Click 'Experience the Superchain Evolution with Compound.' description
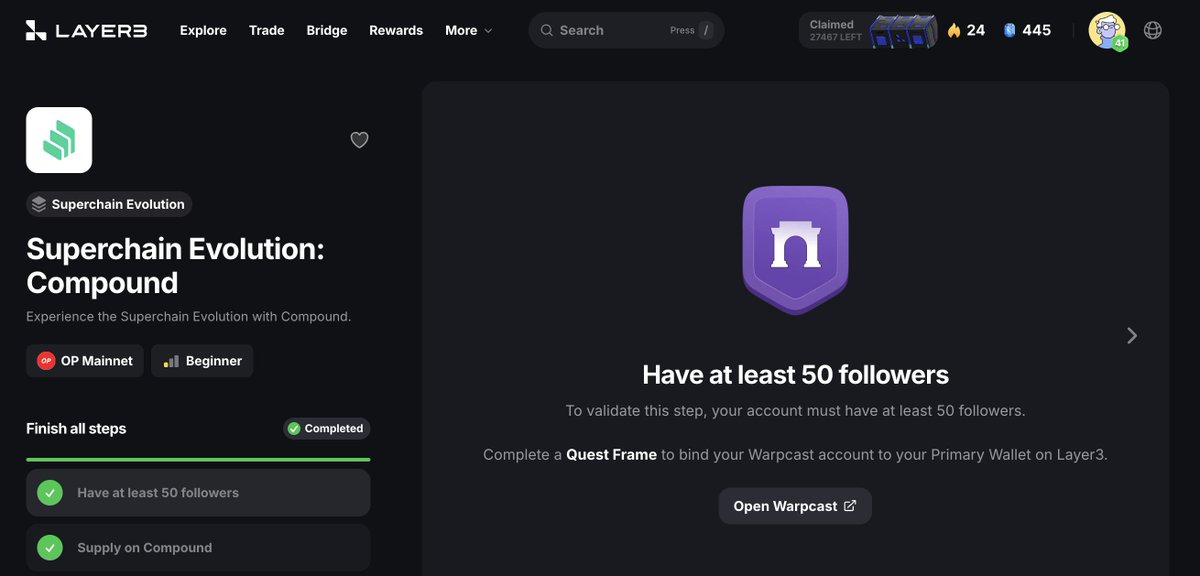This screenshot has width=1200, height=576. 188,316
